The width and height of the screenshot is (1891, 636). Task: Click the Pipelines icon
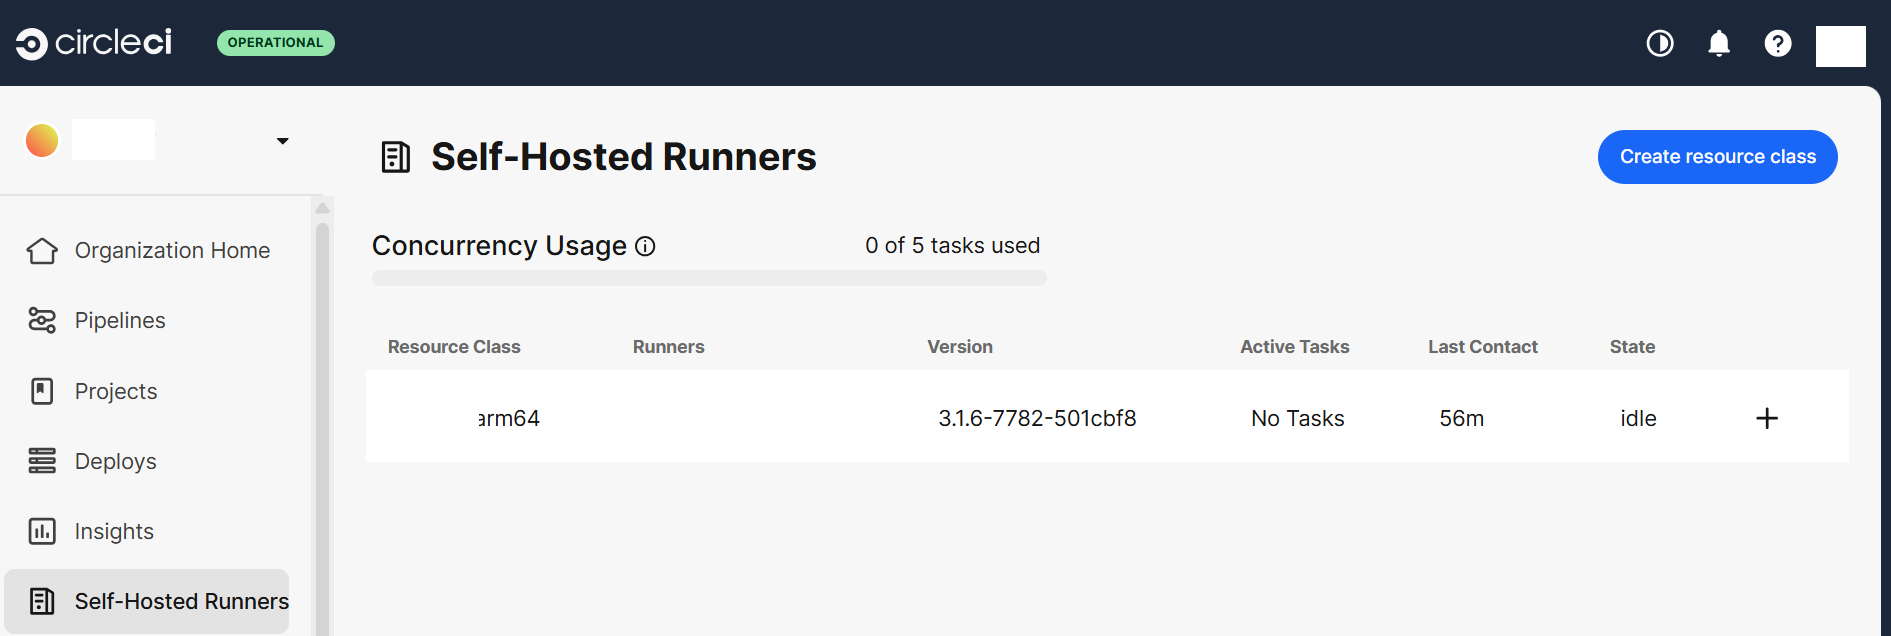pos(42,320)
